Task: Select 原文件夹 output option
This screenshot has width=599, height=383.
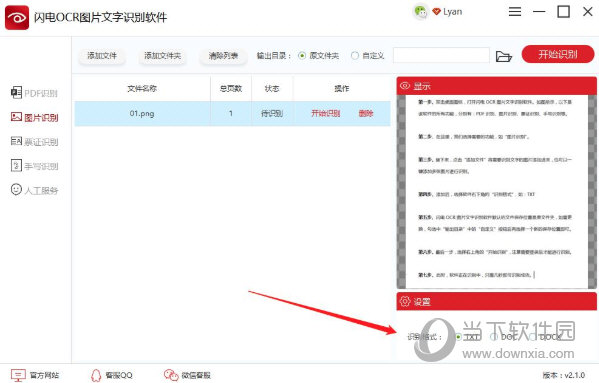Action: (302, 56)
